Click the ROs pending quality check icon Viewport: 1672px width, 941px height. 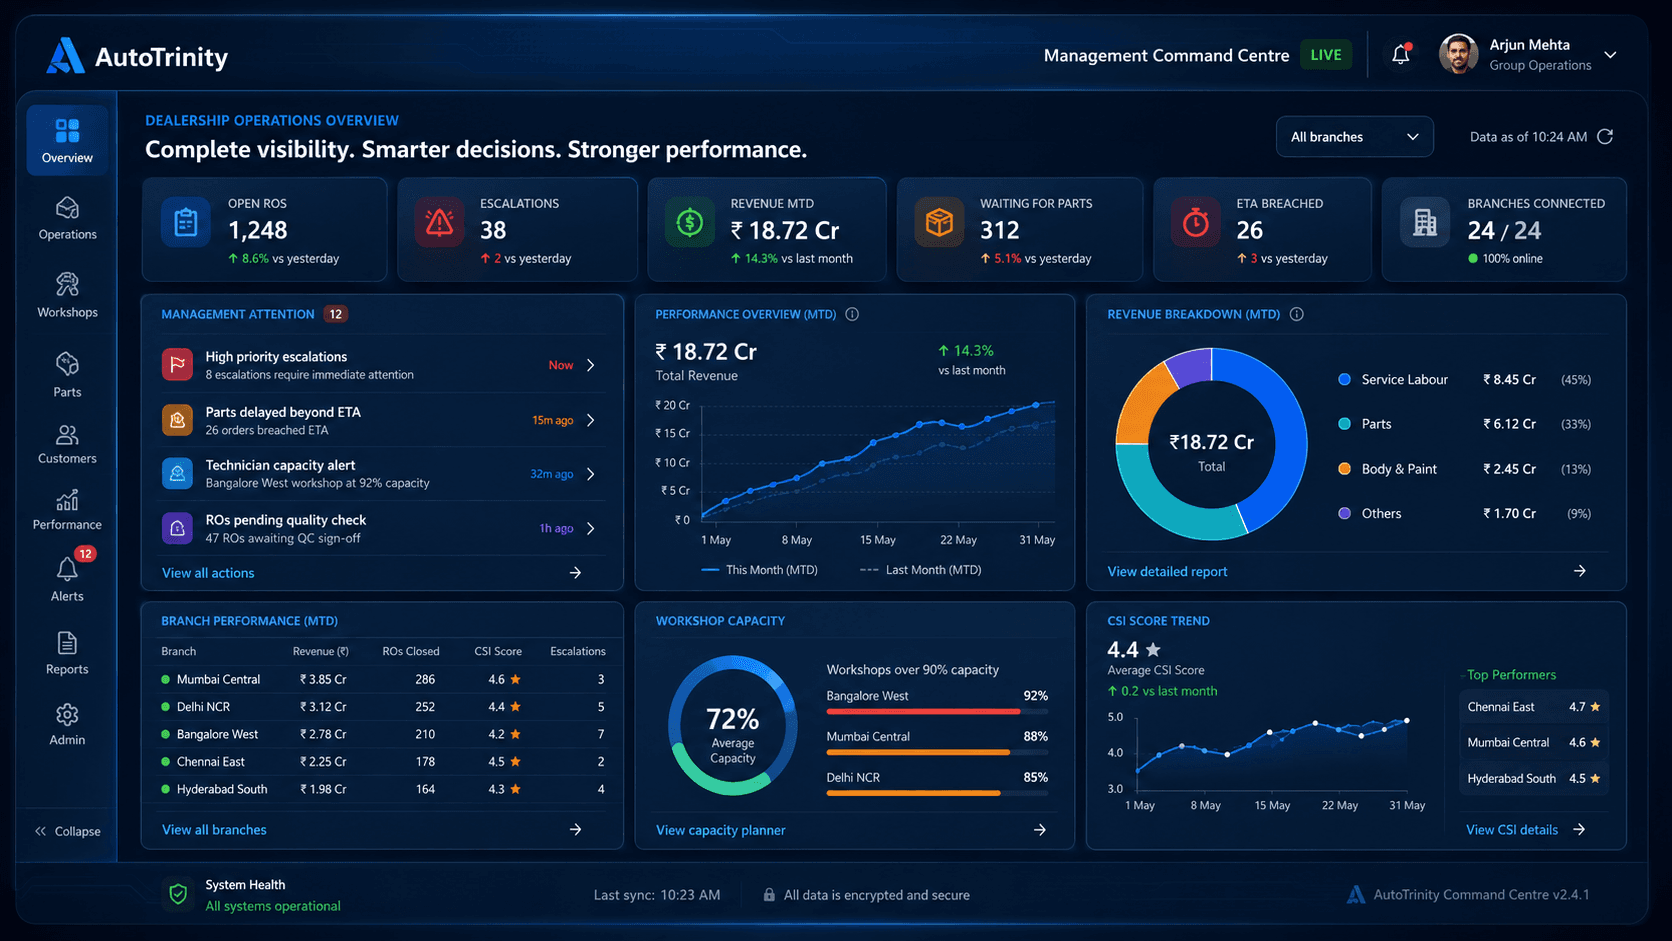pyautogui.click(x=177, y=528)
